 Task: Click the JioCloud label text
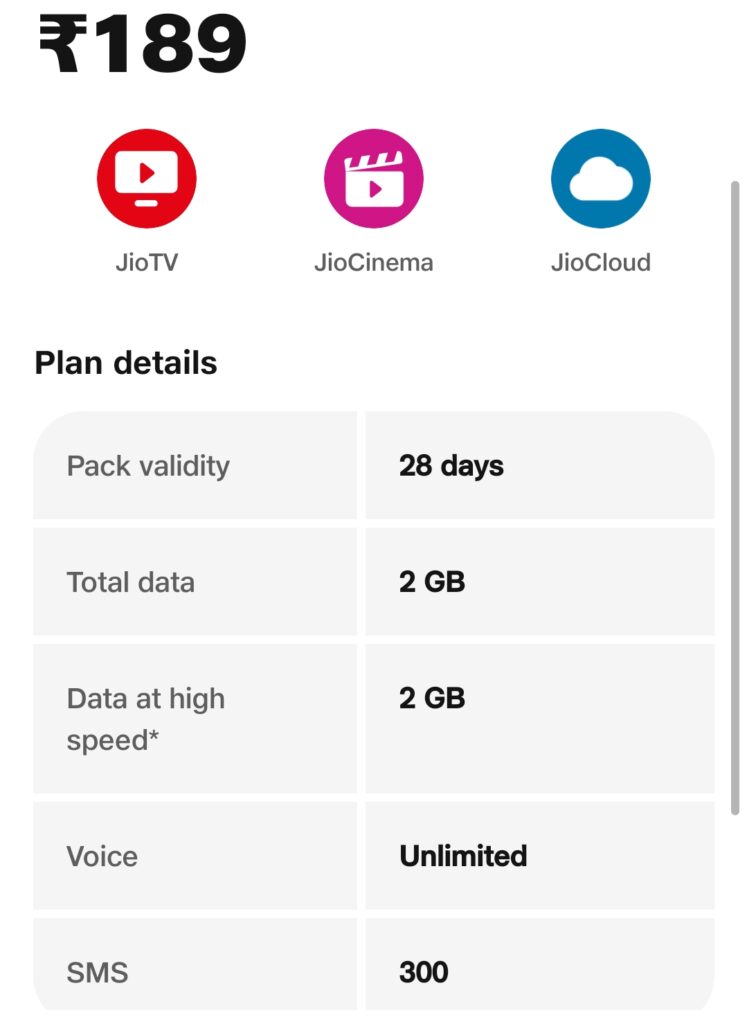601,263
